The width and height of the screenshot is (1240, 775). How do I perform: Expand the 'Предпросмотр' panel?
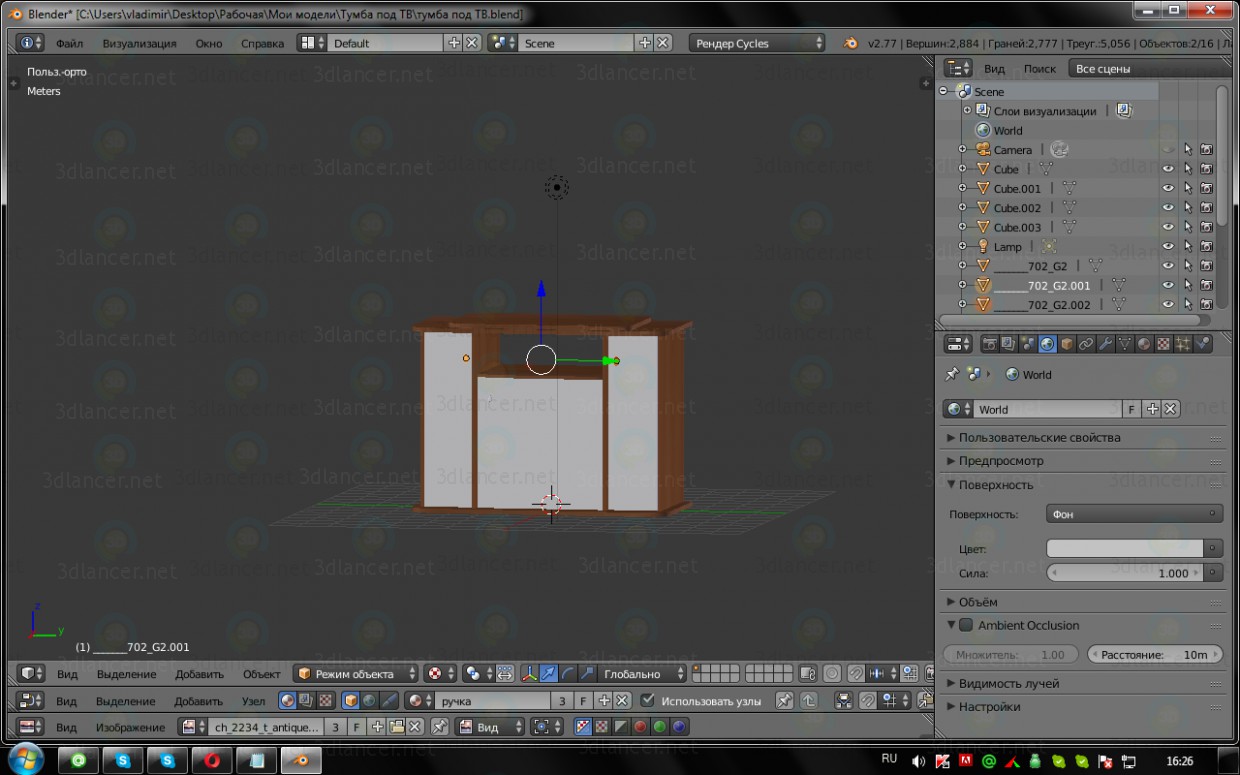[x=1084, y=461]
